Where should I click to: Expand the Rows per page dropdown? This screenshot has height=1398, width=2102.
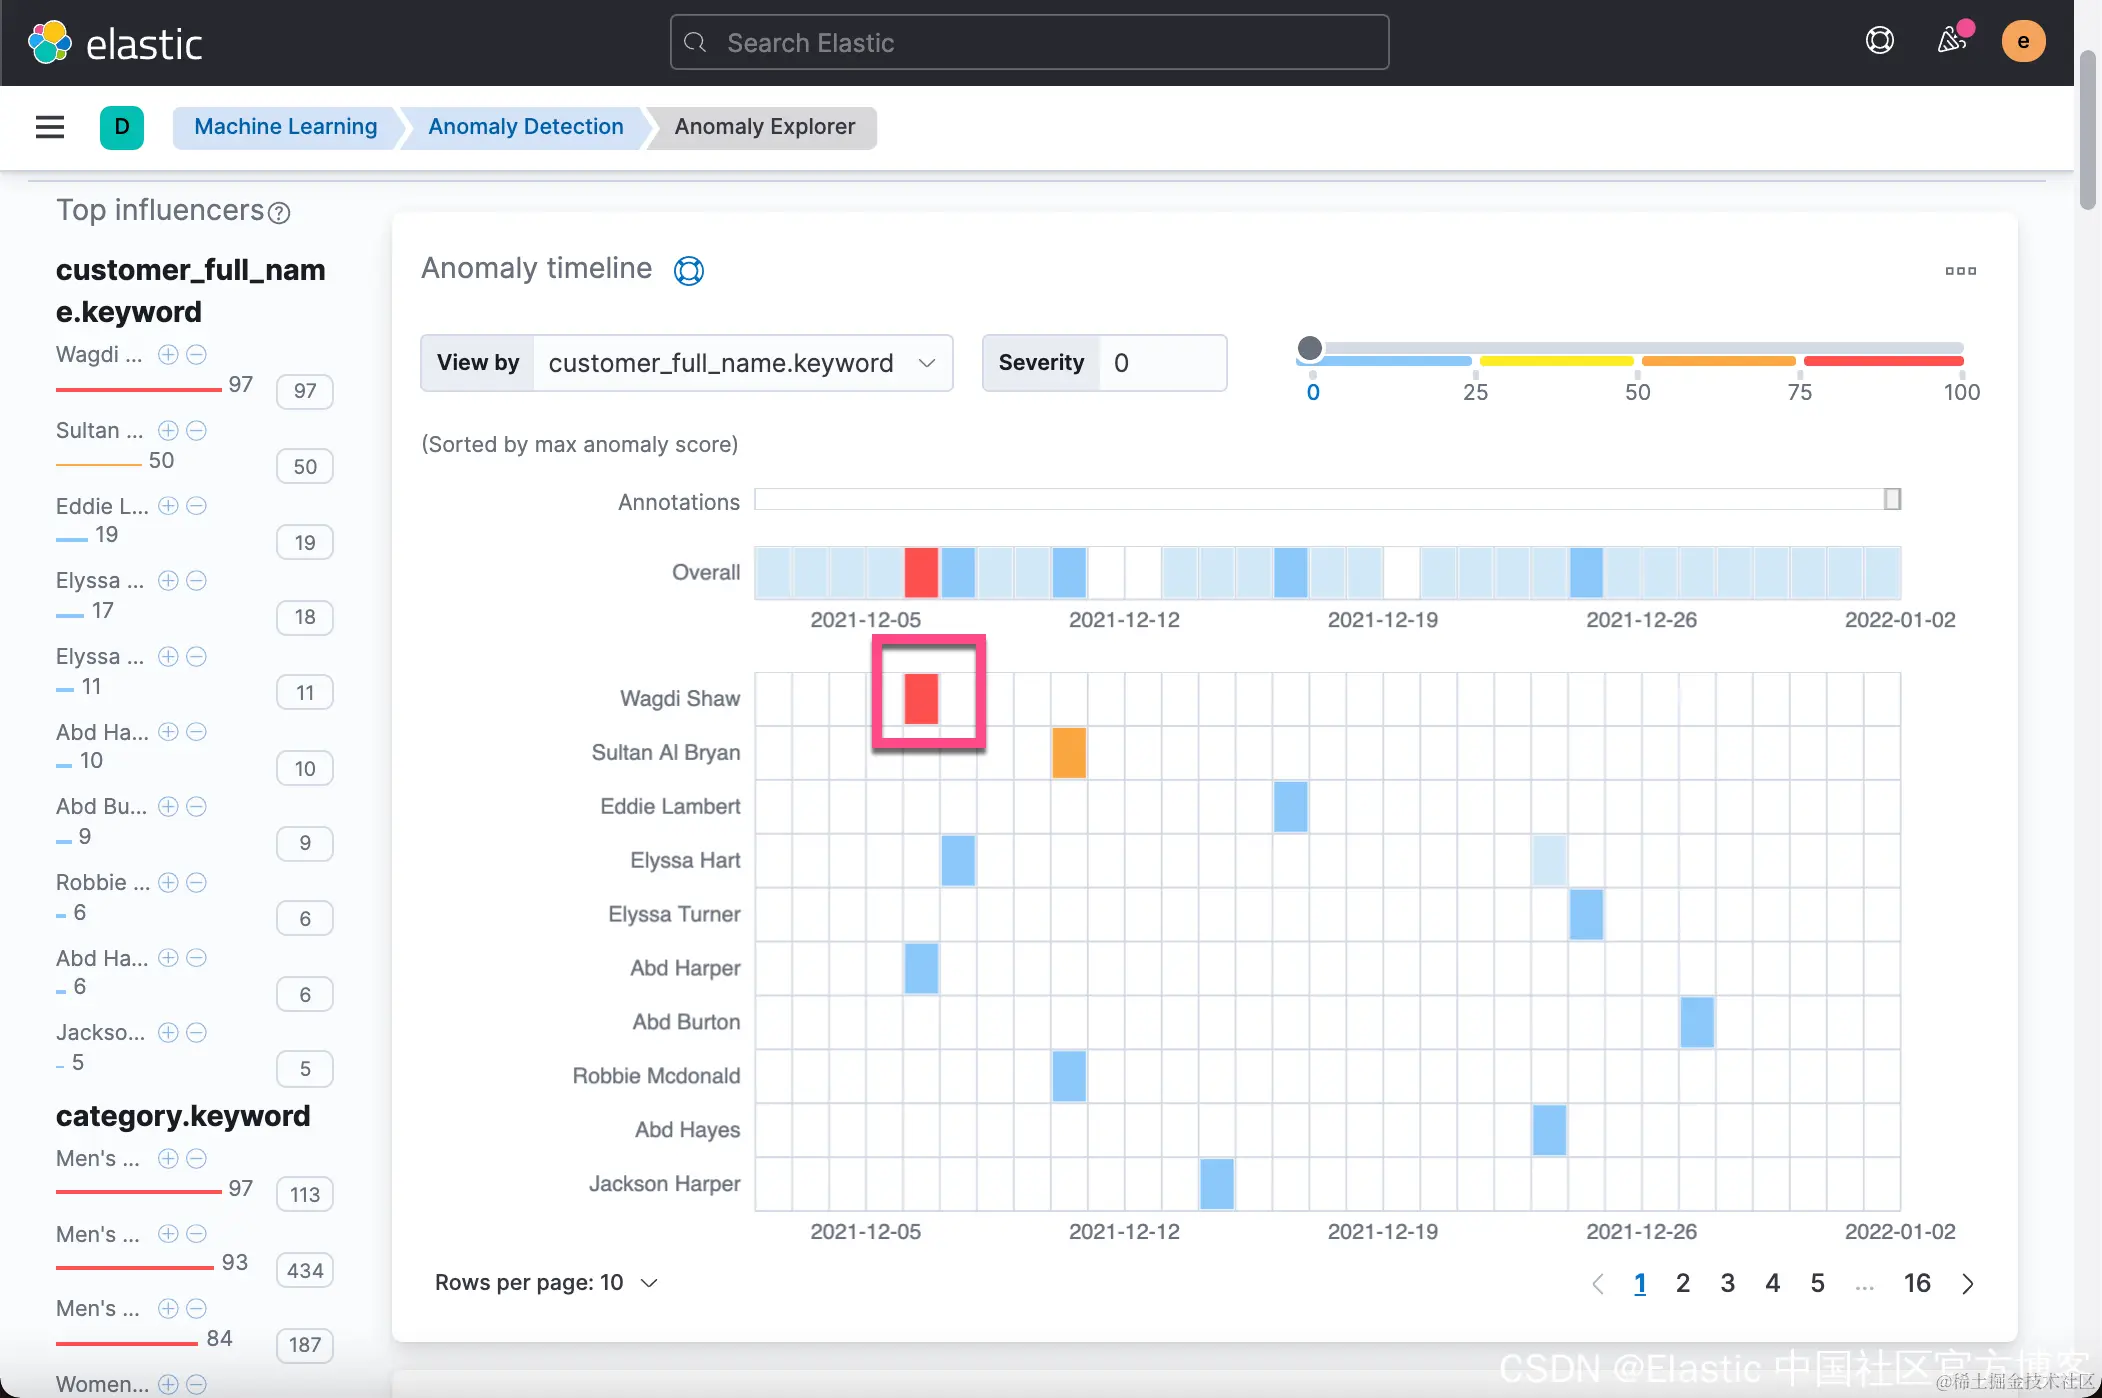546,1283
